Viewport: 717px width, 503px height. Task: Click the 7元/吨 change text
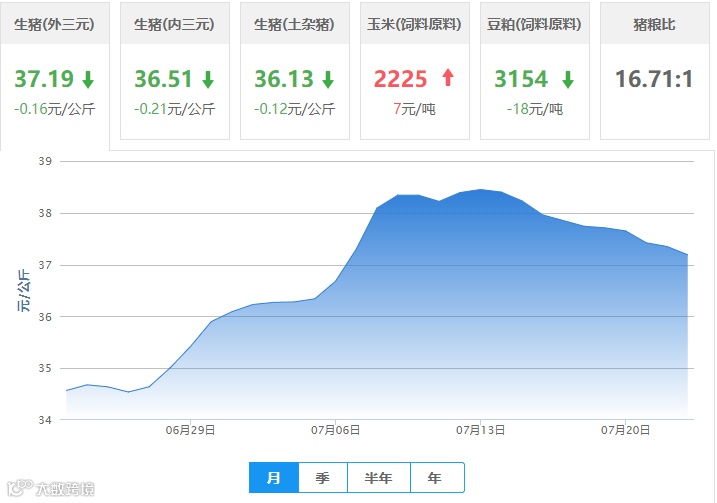(414, 109)
